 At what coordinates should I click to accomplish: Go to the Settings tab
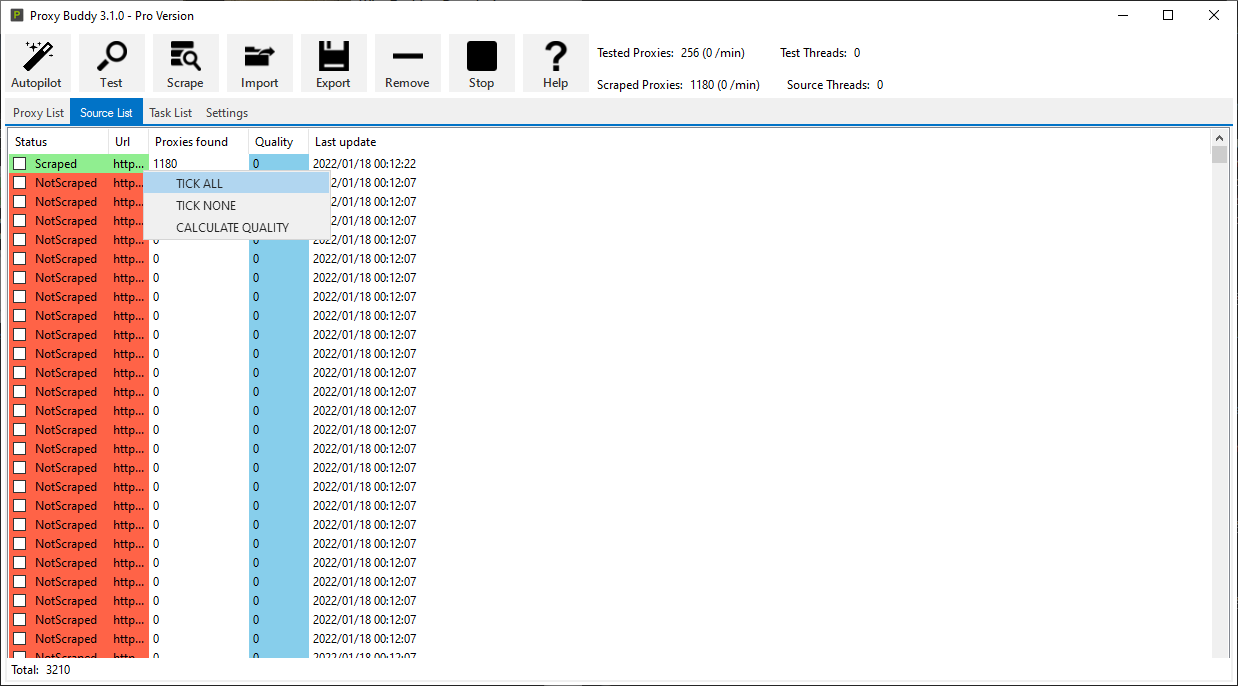227,113
